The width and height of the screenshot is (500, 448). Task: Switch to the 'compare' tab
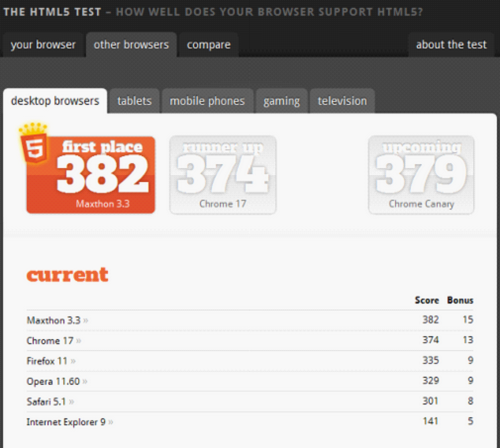(x=209, y=45)
